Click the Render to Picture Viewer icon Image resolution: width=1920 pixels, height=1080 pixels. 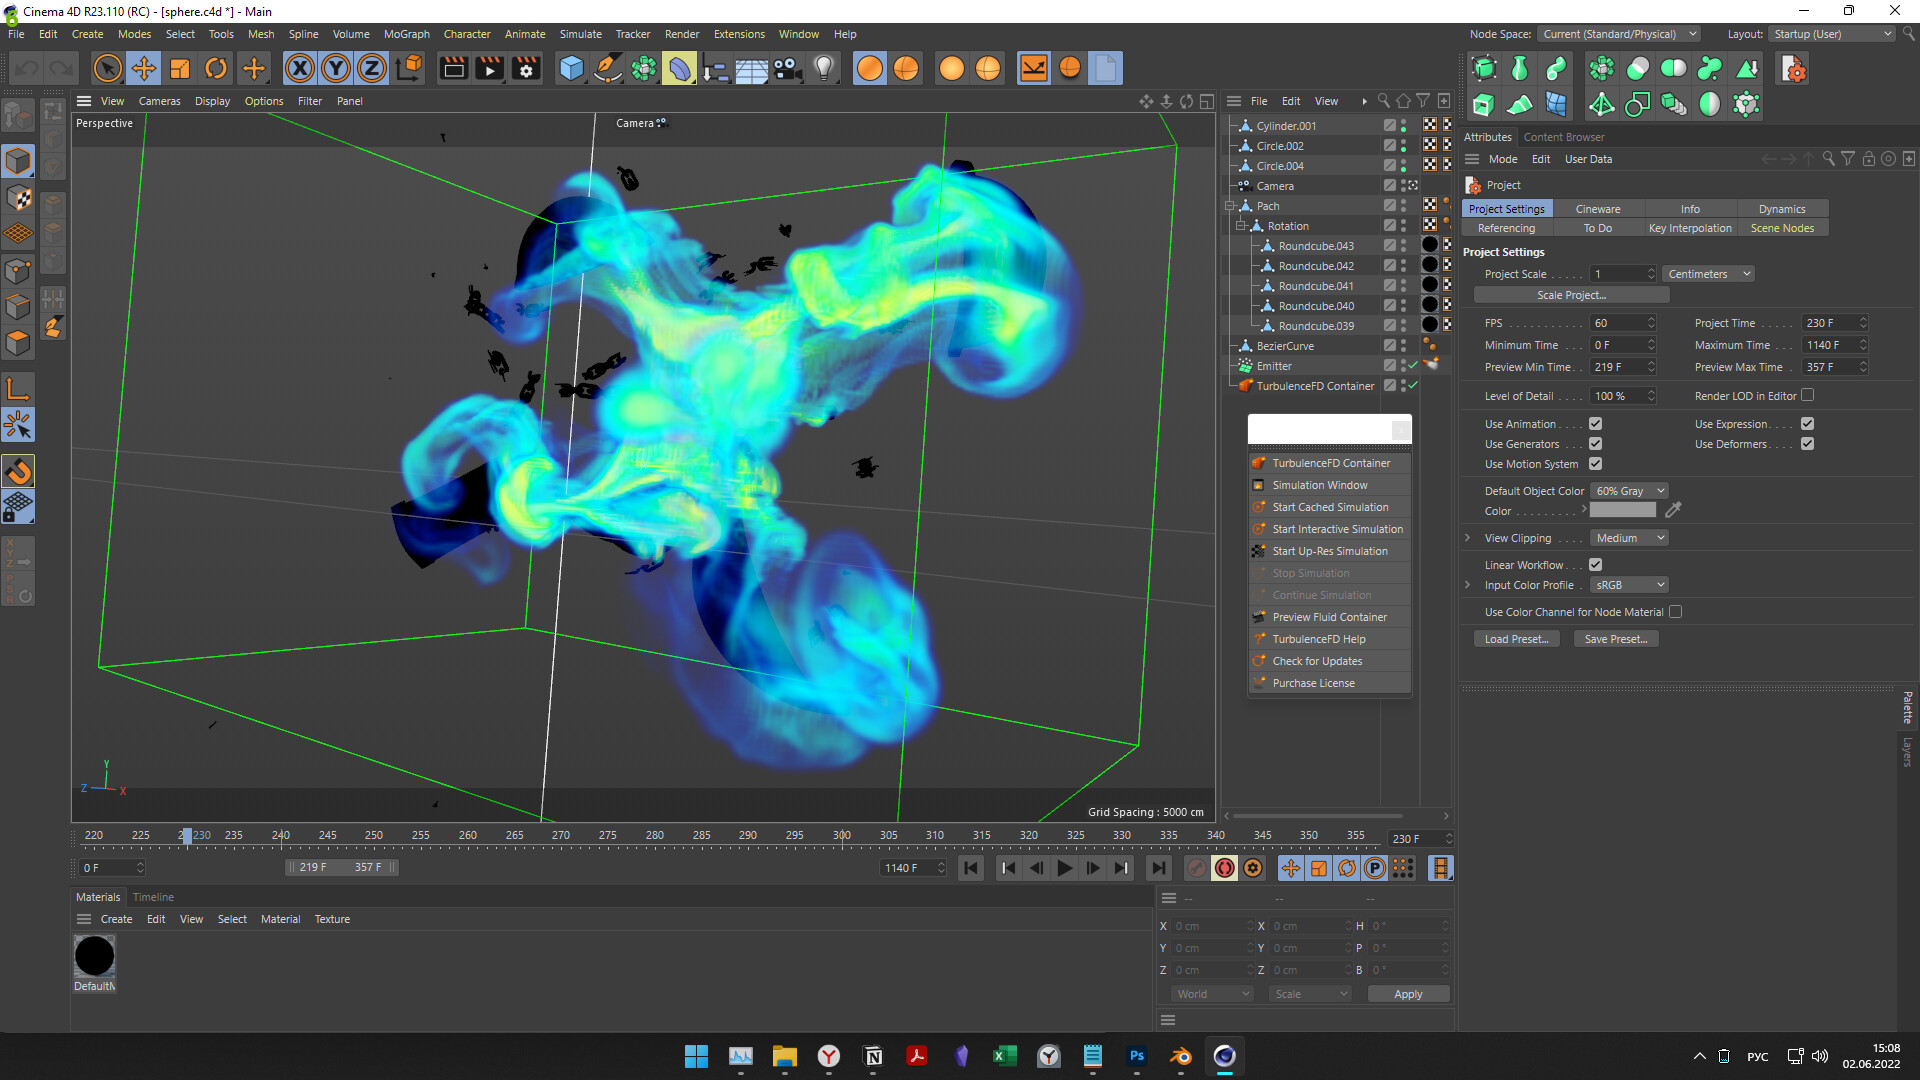[x=489, y=68]
